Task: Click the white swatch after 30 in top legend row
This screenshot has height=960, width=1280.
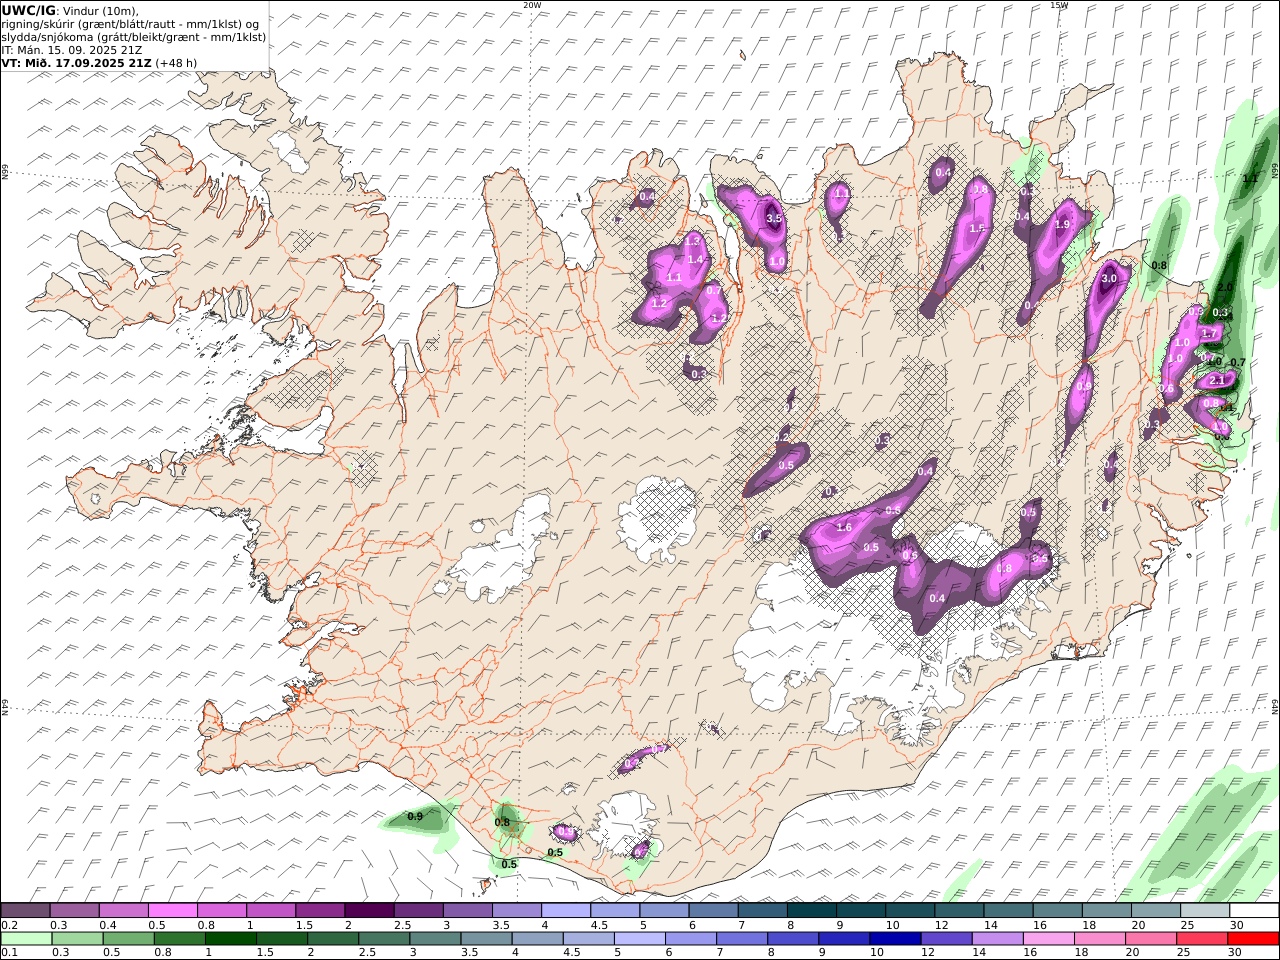Action: pos(1254,911)
